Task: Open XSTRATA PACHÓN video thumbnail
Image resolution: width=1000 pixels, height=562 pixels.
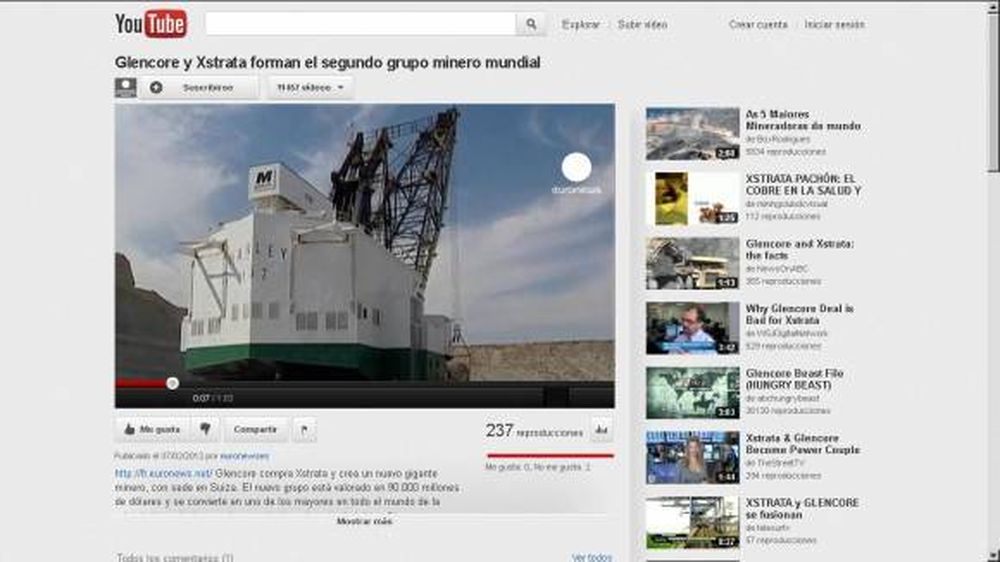Action: pyautogui.click(x=693, y=198)
